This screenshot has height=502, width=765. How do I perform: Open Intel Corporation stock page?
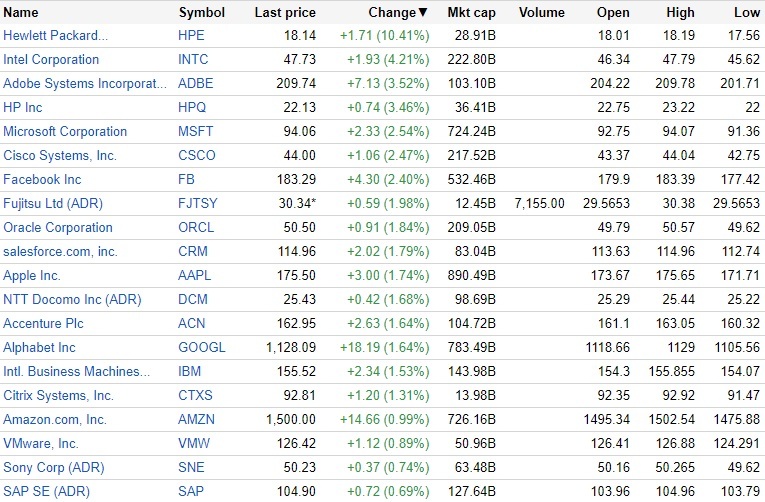coord(51,60)
